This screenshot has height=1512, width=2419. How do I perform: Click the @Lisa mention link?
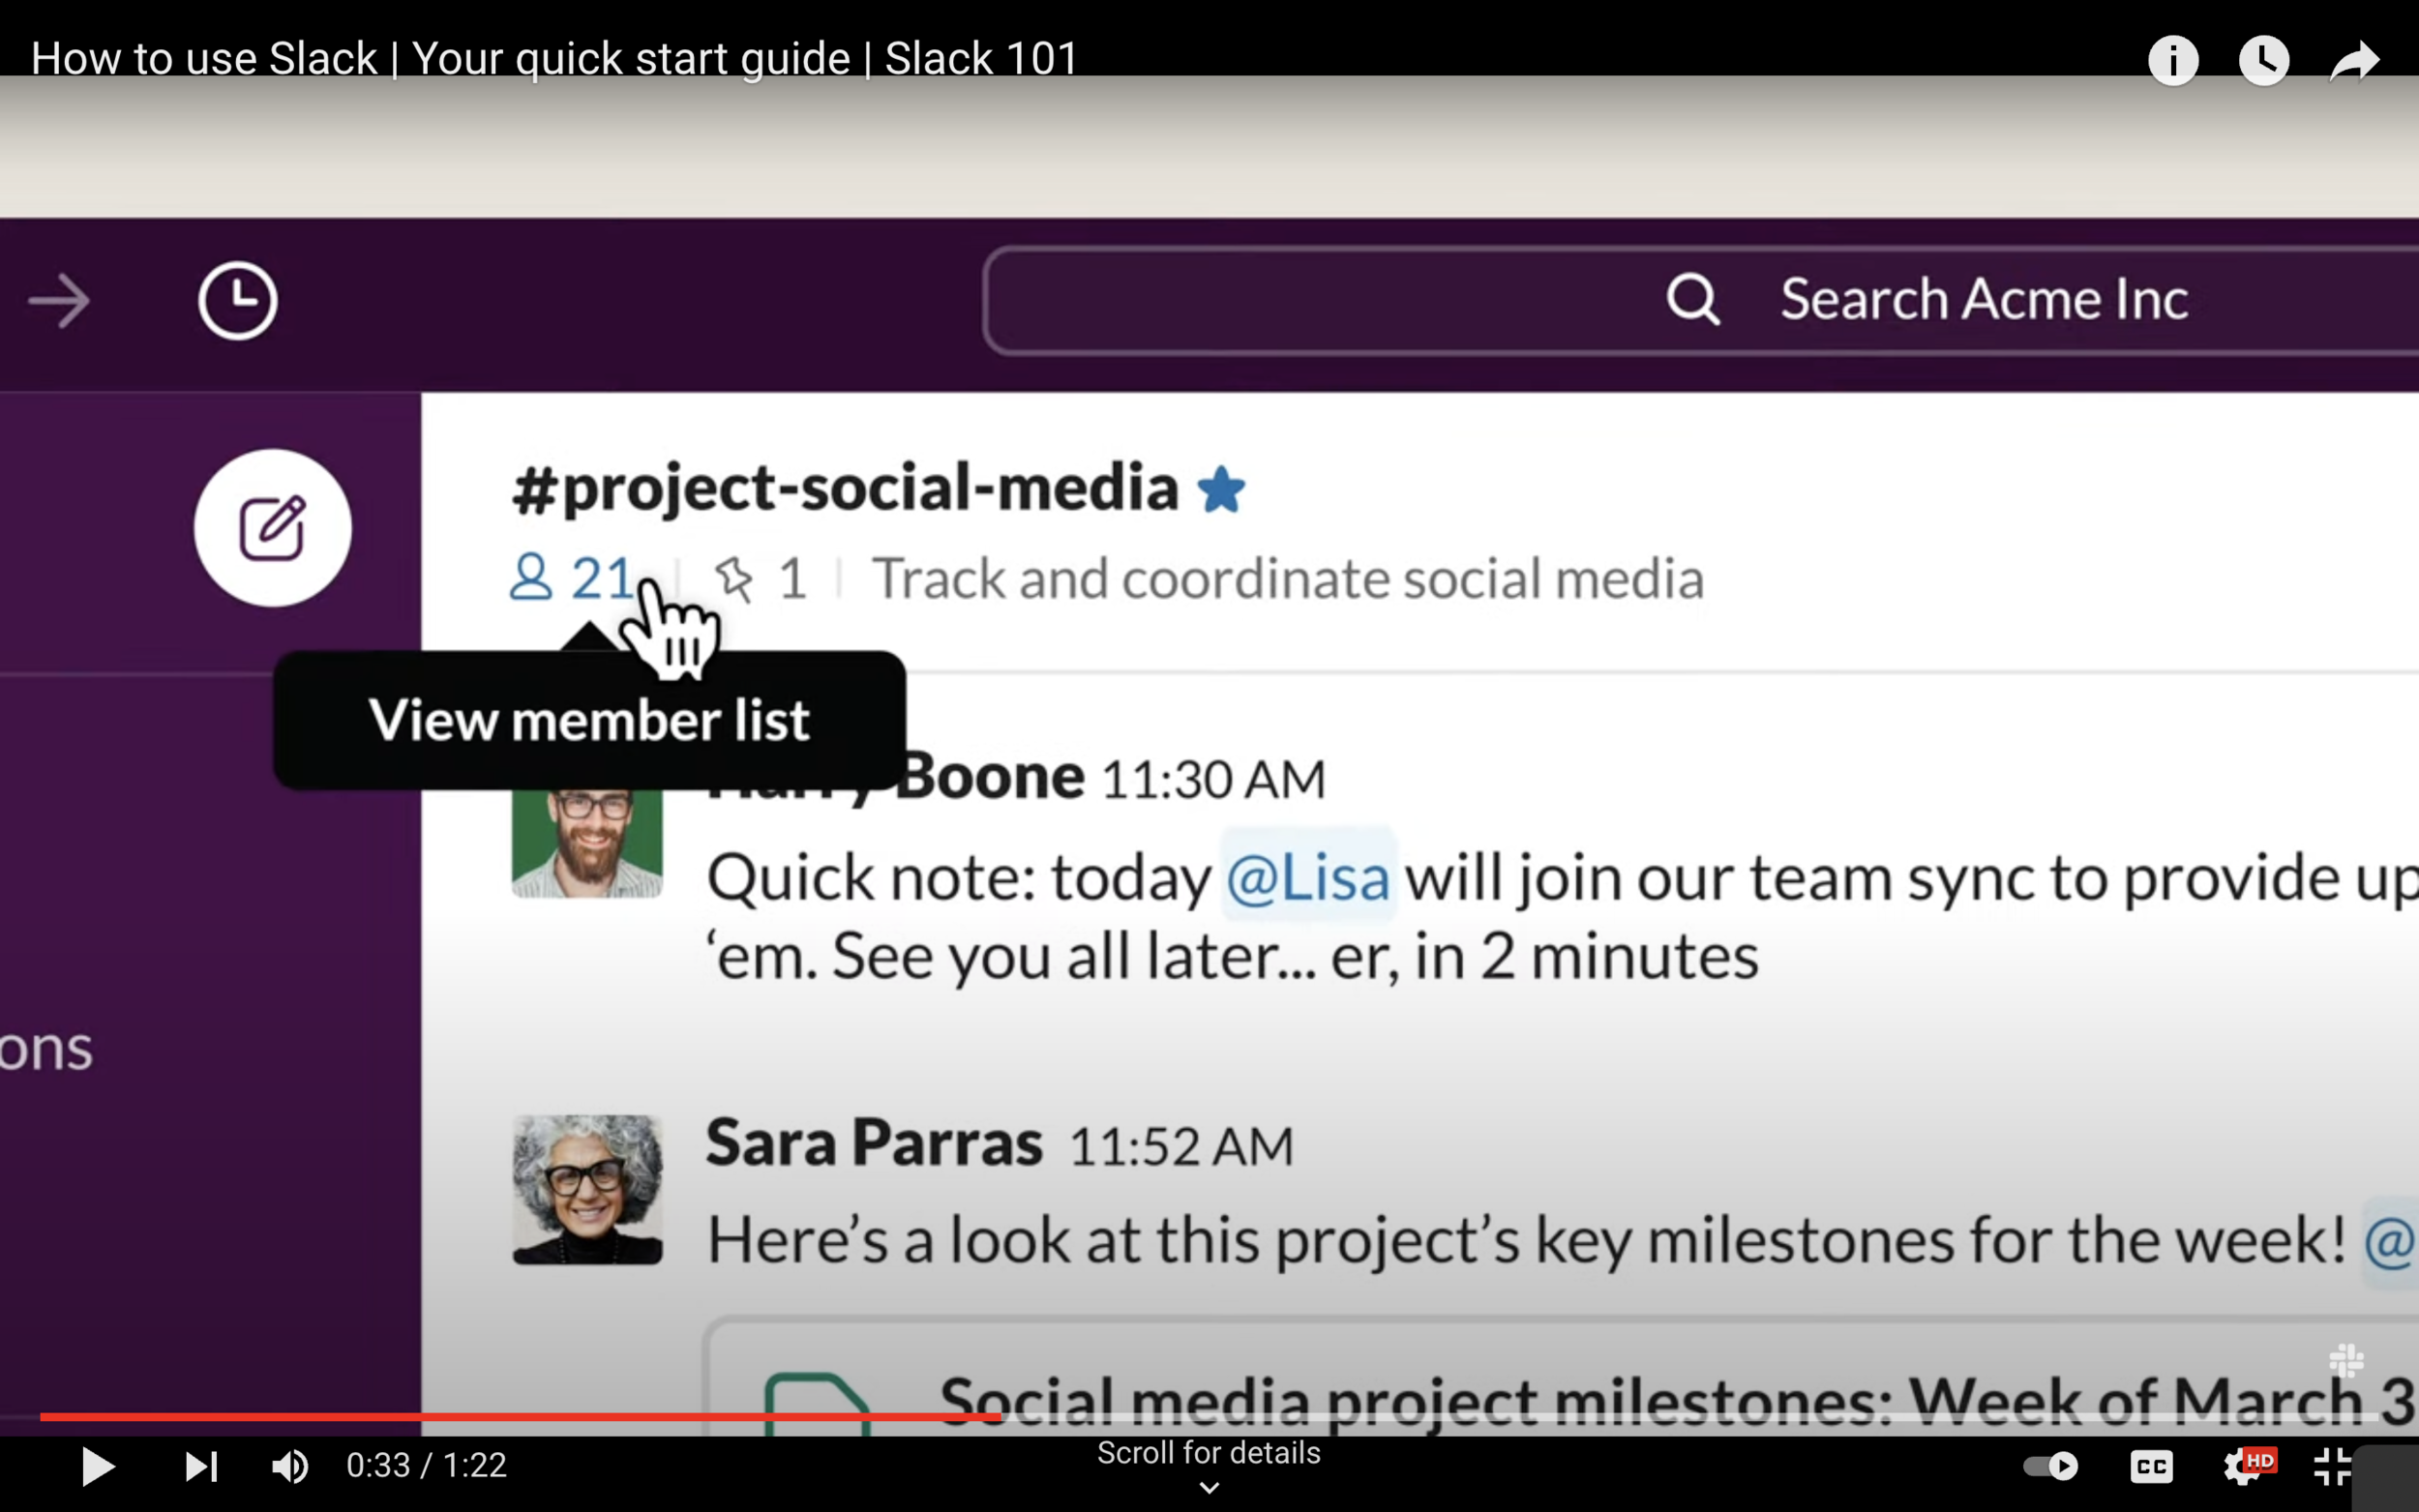[1307, 879]
